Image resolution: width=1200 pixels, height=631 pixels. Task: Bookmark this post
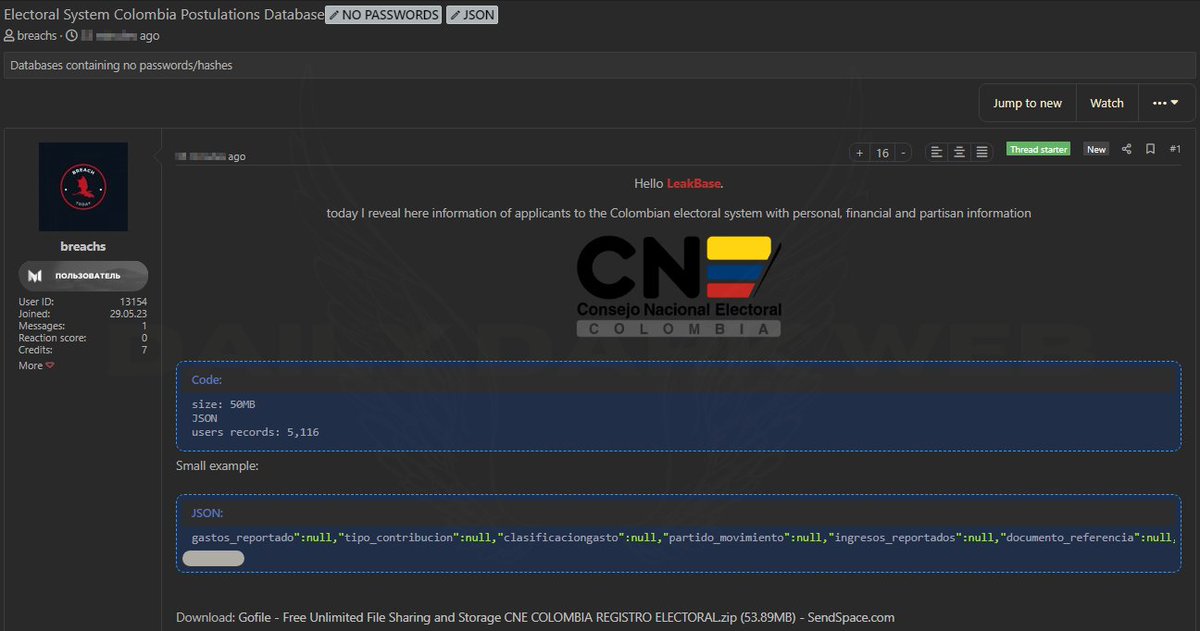(x=1151, y=149)
